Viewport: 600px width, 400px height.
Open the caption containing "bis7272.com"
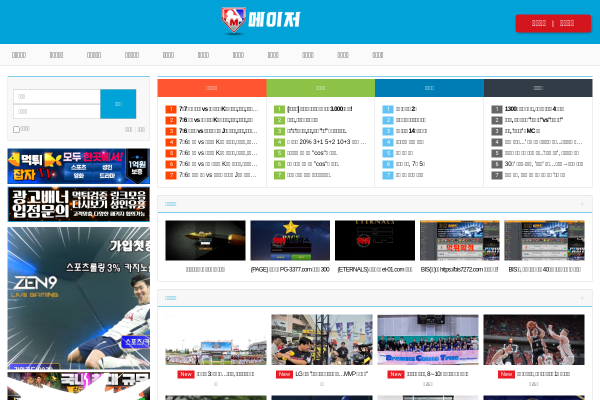pyautogui.click(x=460, y=269)
